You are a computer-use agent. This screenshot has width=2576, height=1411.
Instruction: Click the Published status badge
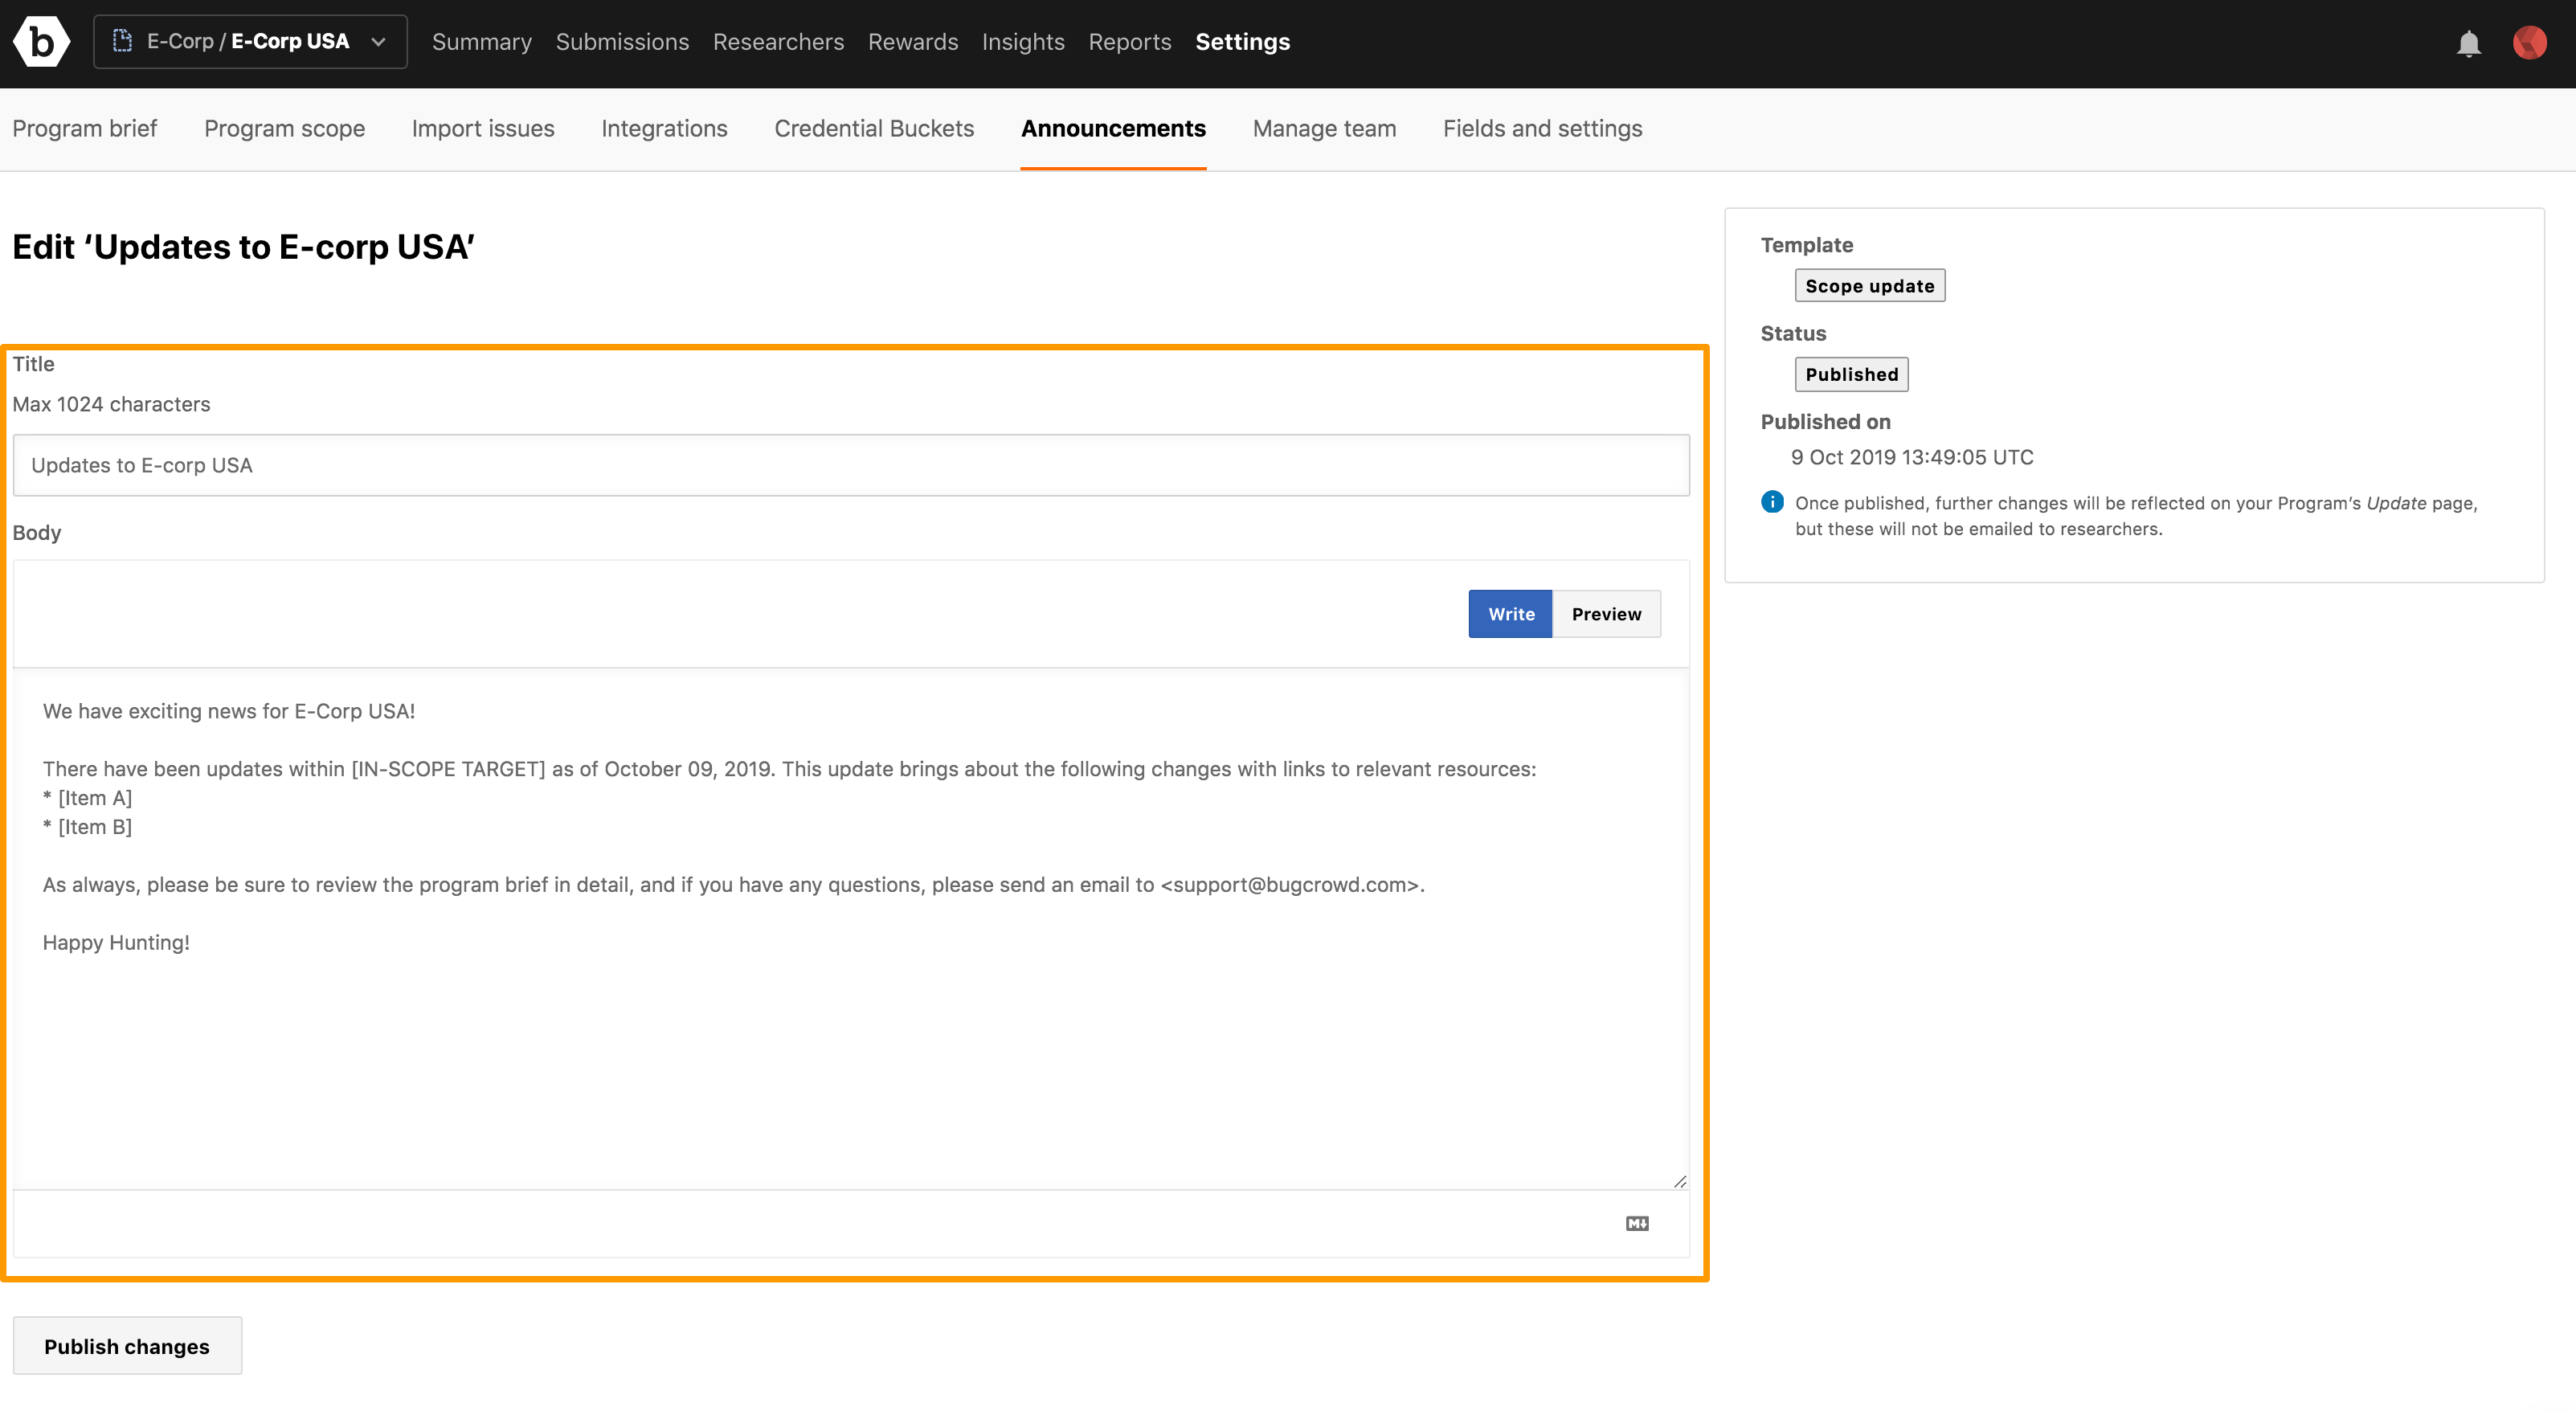tap(1851, 374)
